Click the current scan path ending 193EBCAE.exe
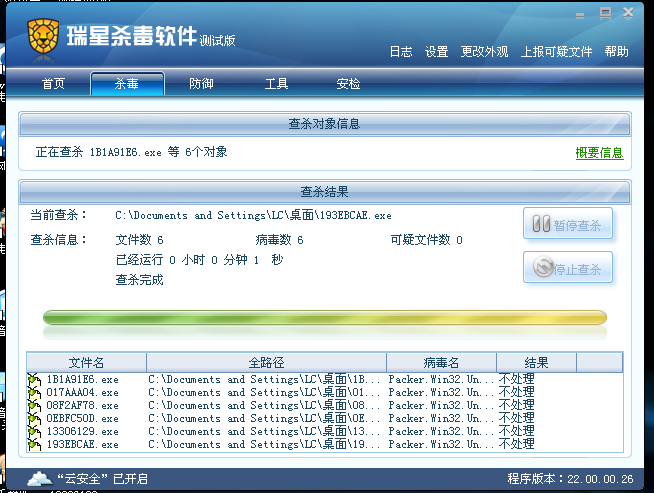Image resolution: width=654 pixels, height=493 pixels. (x=253, y=215)
